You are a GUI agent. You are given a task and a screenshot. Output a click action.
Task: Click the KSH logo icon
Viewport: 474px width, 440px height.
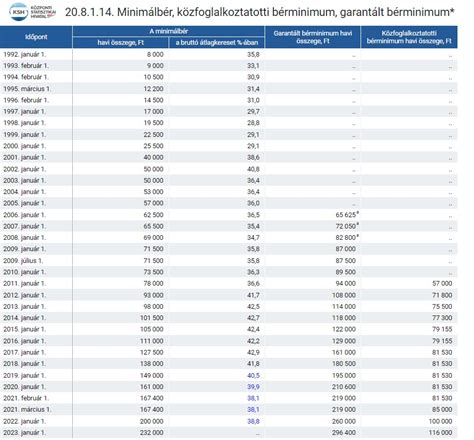(x=19, y=12)
